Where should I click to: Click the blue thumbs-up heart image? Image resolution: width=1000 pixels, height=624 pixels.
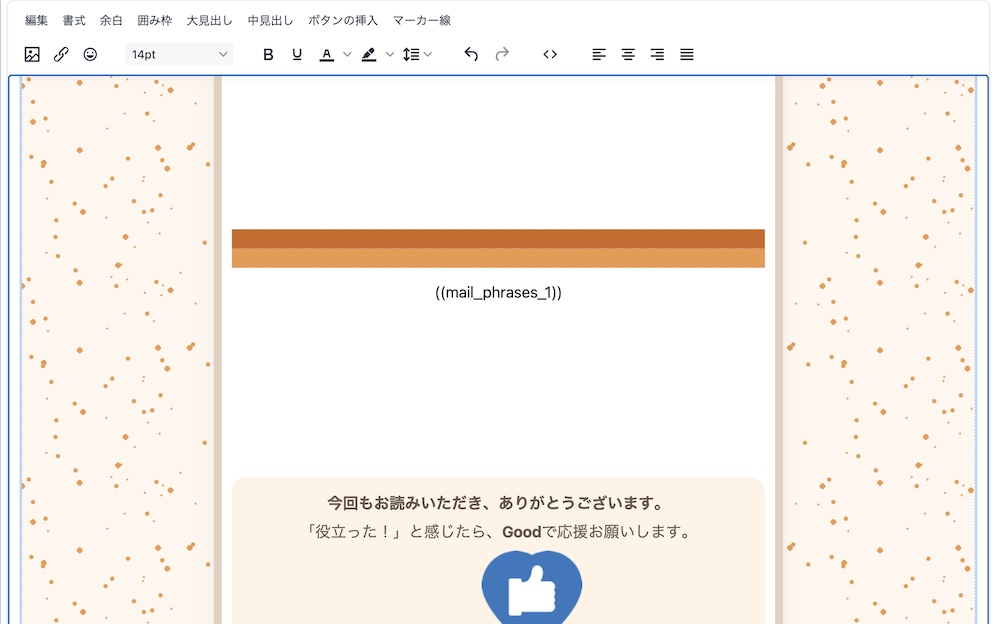click(x=531, y=588)
